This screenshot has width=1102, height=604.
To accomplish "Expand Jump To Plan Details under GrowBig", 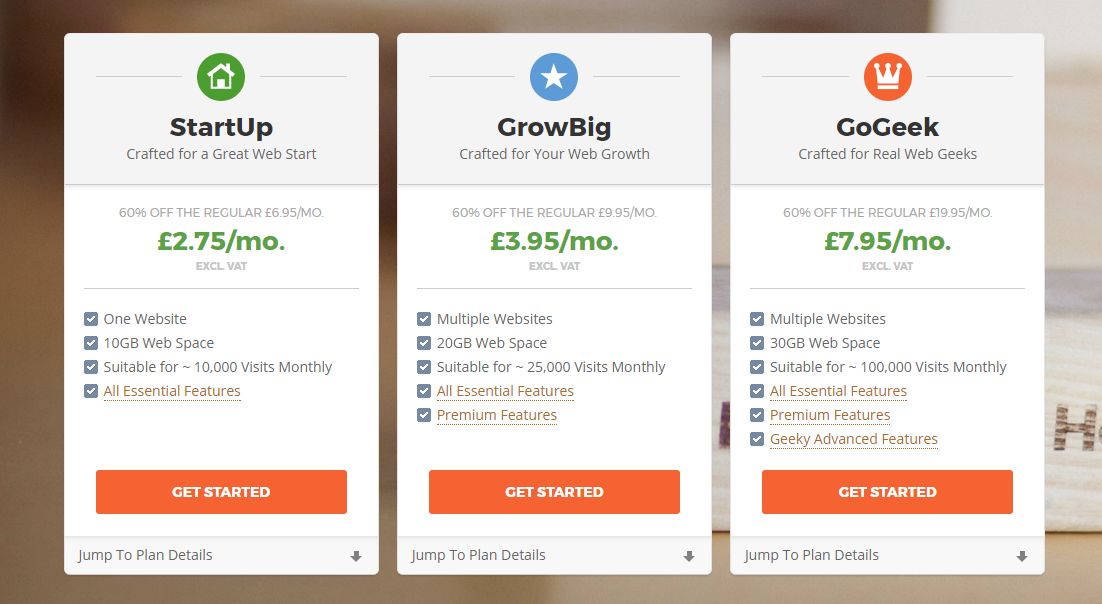I will click(x=555, y=555).
